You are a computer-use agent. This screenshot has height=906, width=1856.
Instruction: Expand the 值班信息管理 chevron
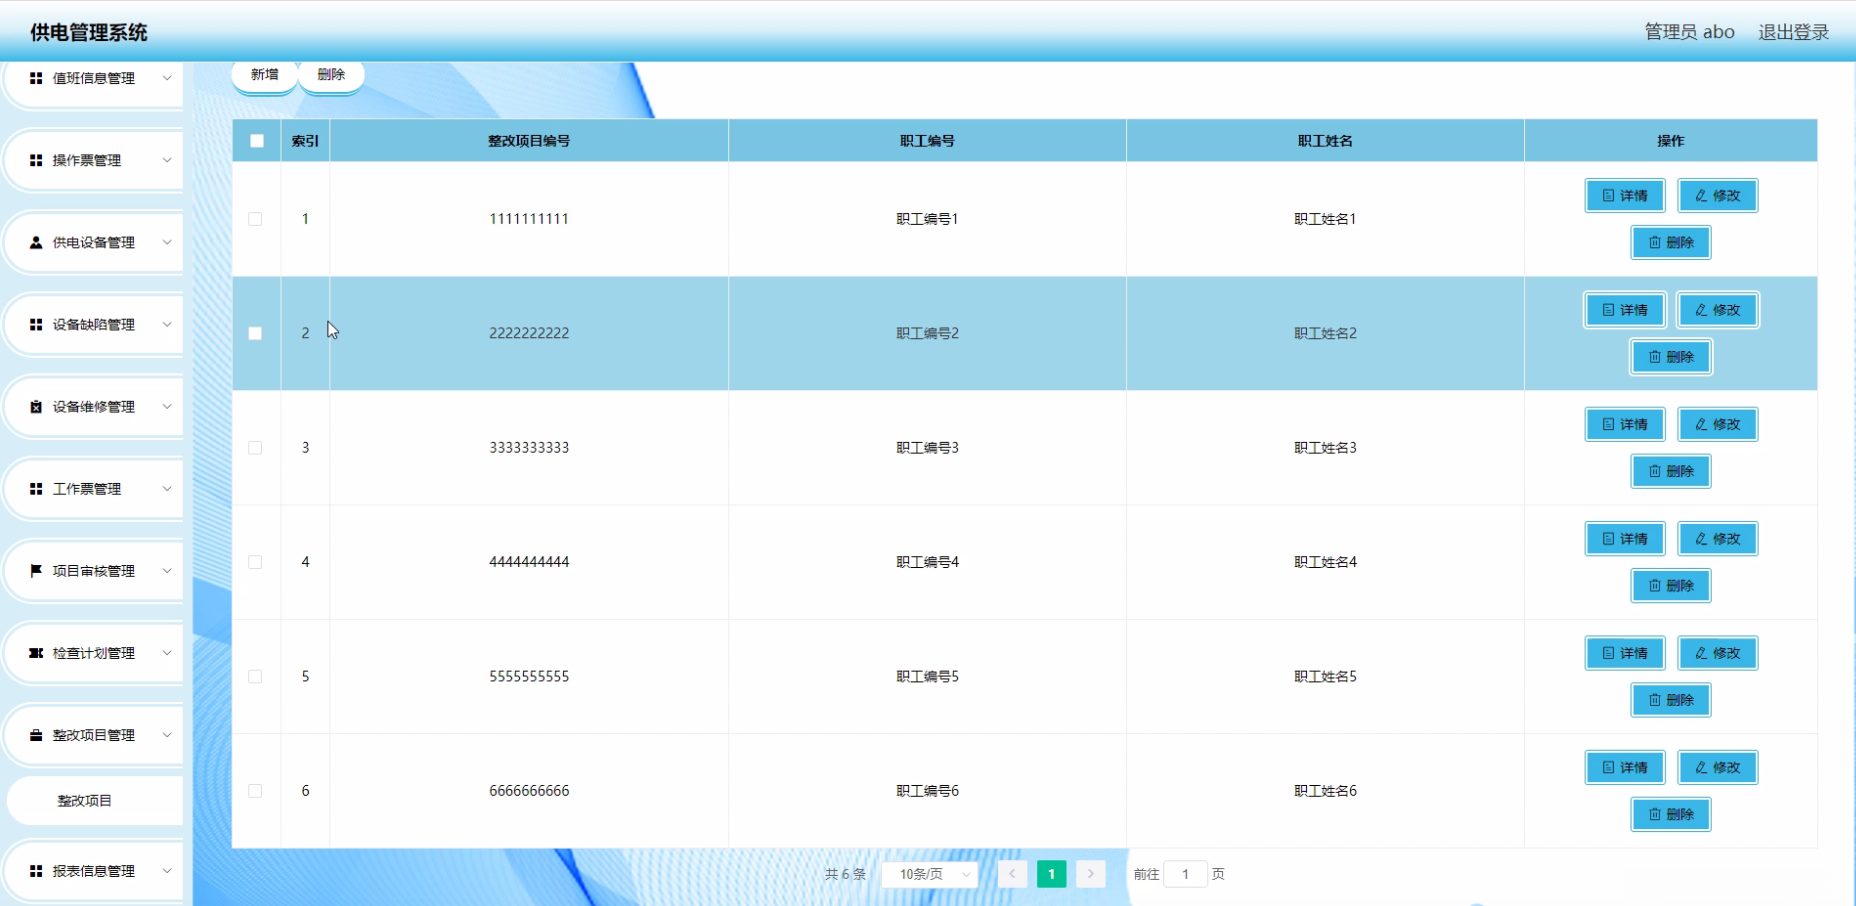pyautogui.click(x=167, y=78)
